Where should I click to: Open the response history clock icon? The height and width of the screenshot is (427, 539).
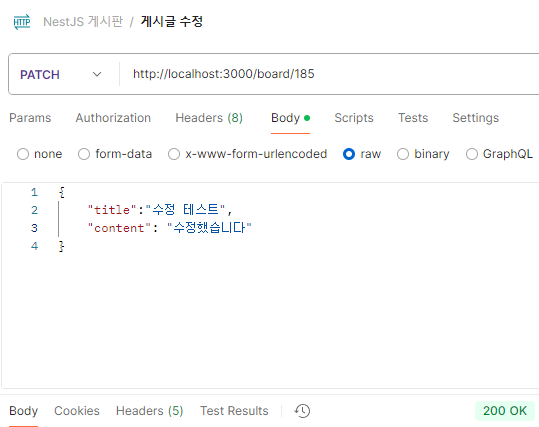(302, 411)
